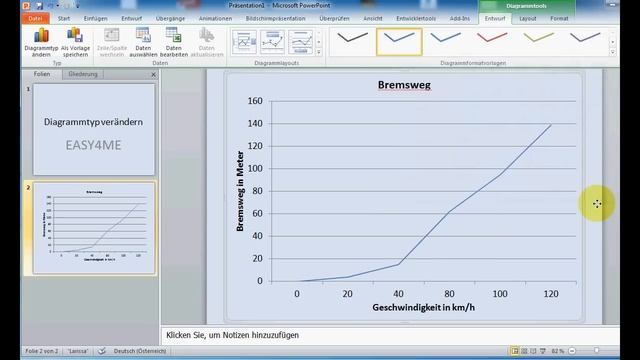Switch to Slide Sorter view in status bar

tap(524, 351)
